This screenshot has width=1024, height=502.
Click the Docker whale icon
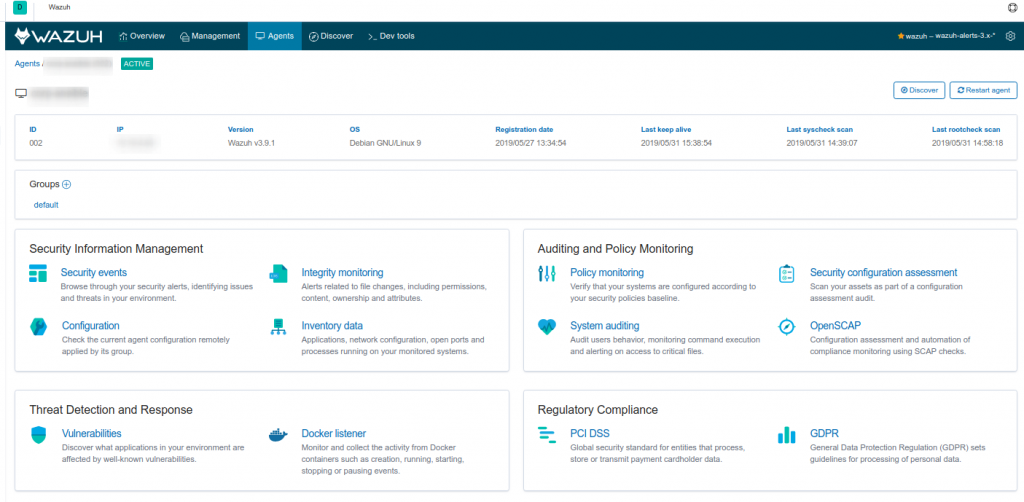tap(278, 435)
